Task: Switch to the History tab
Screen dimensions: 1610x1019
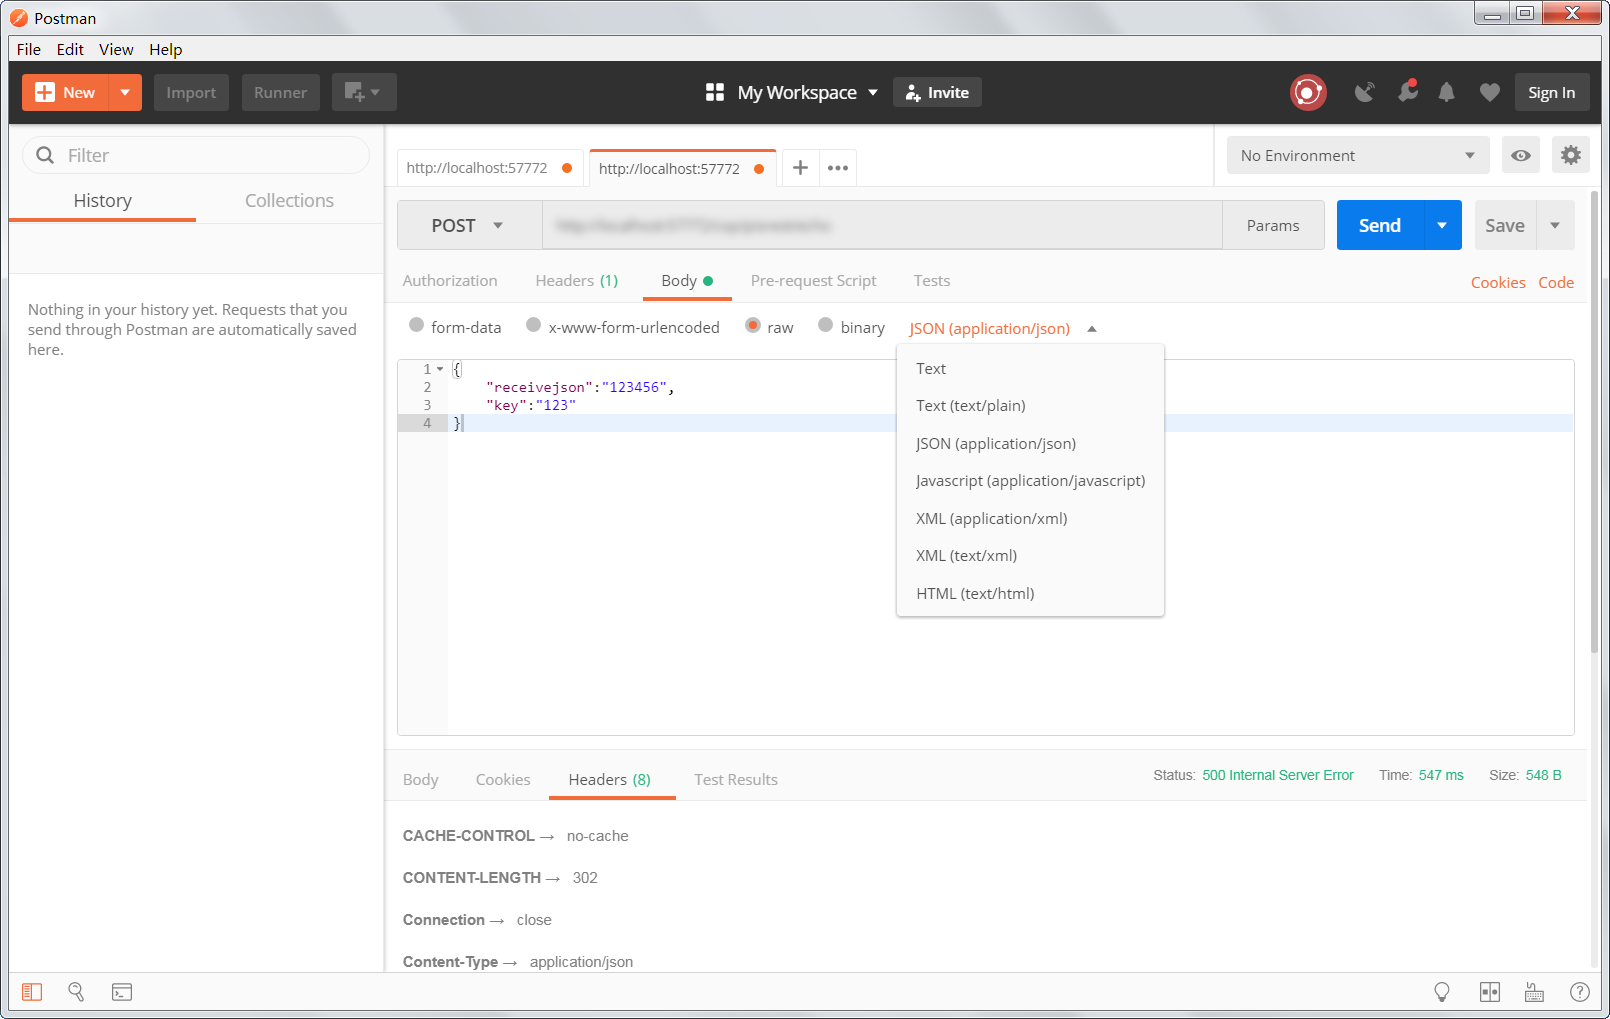Action: (102, 200)
